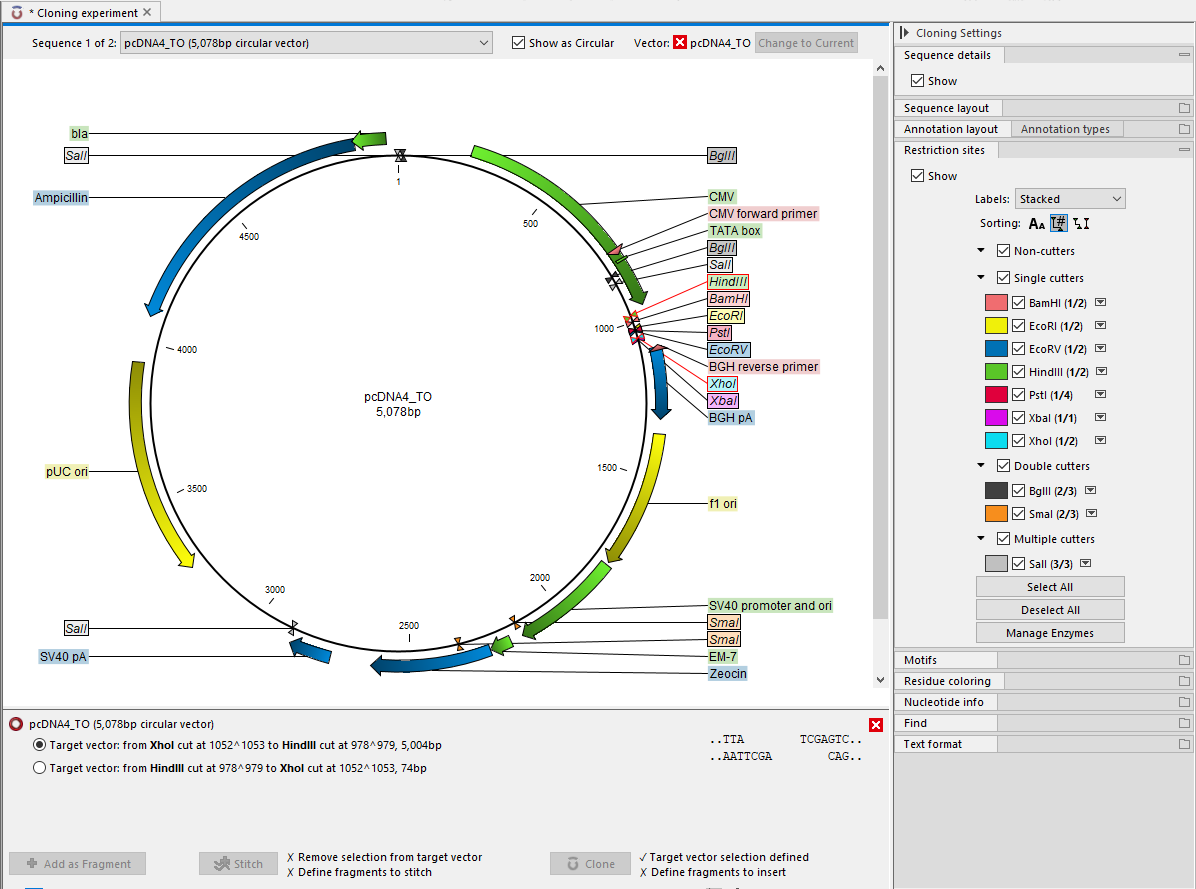Viewport: 1196px width, 889px height.
Task: Choose sort by overhang icon
Action: pyautogui.click(x=1081, y=224)
